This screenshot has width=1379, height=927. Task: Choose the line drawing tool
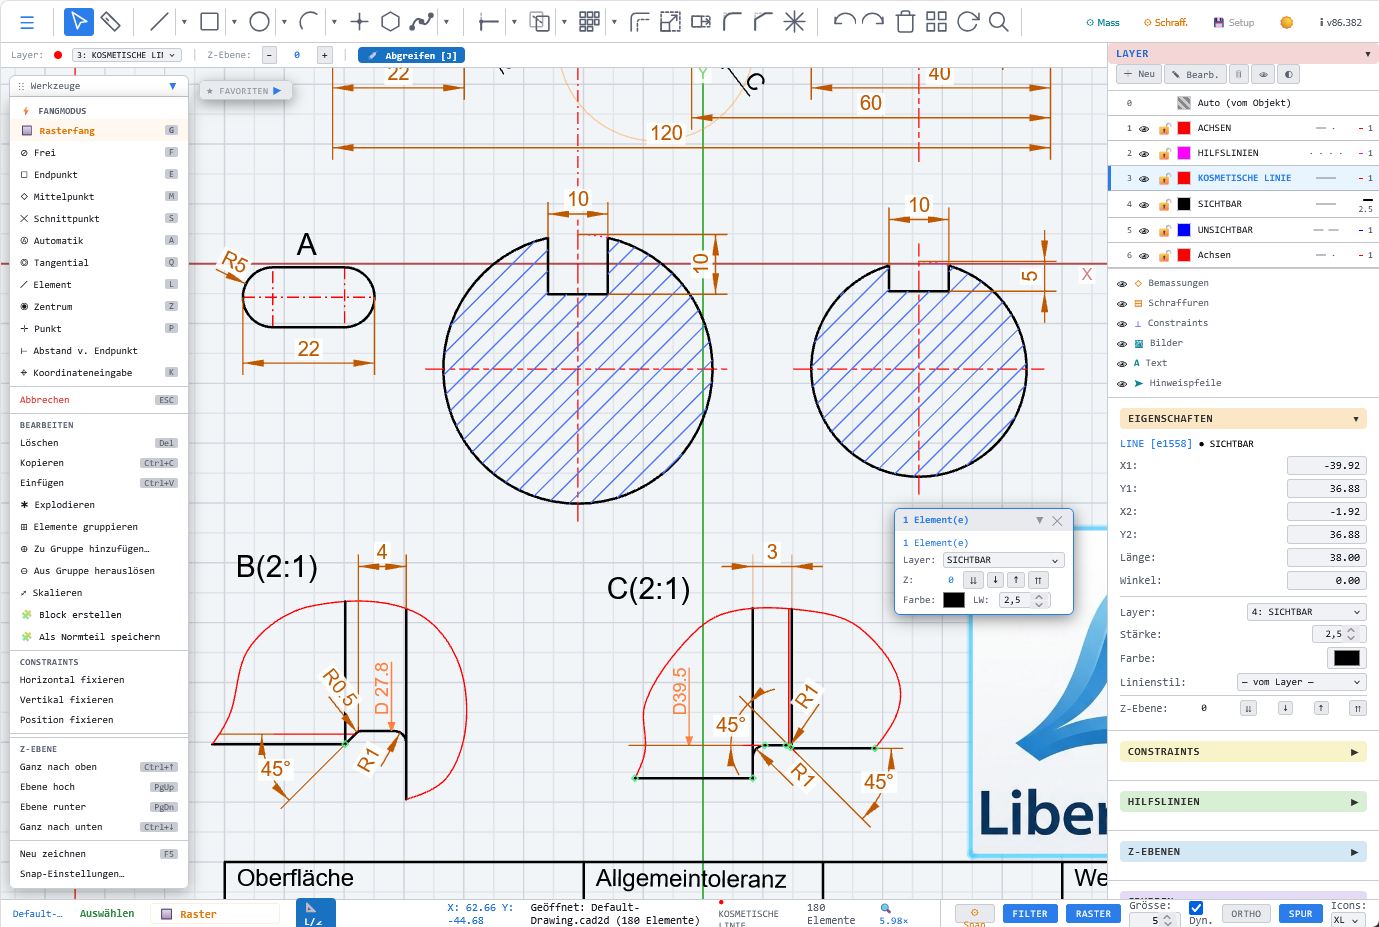(159, 22)
